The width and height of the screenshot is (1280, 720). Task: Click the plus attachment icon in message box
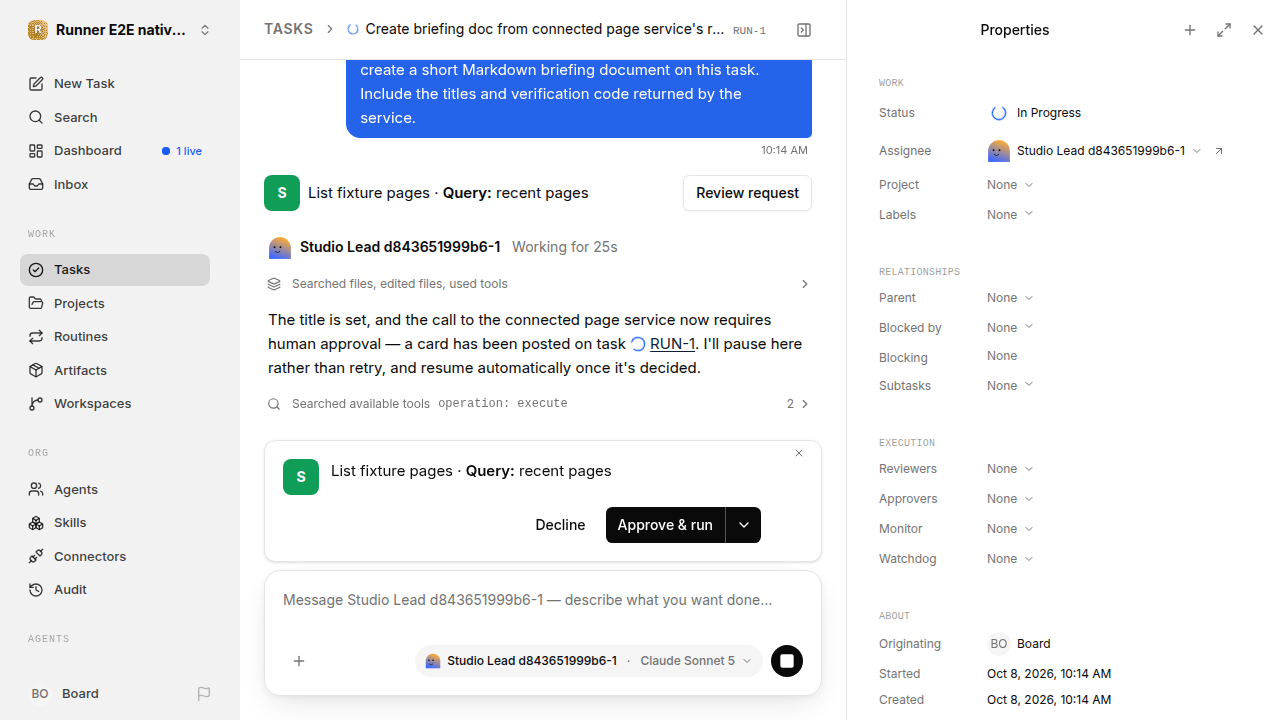[x=299, y=661]
